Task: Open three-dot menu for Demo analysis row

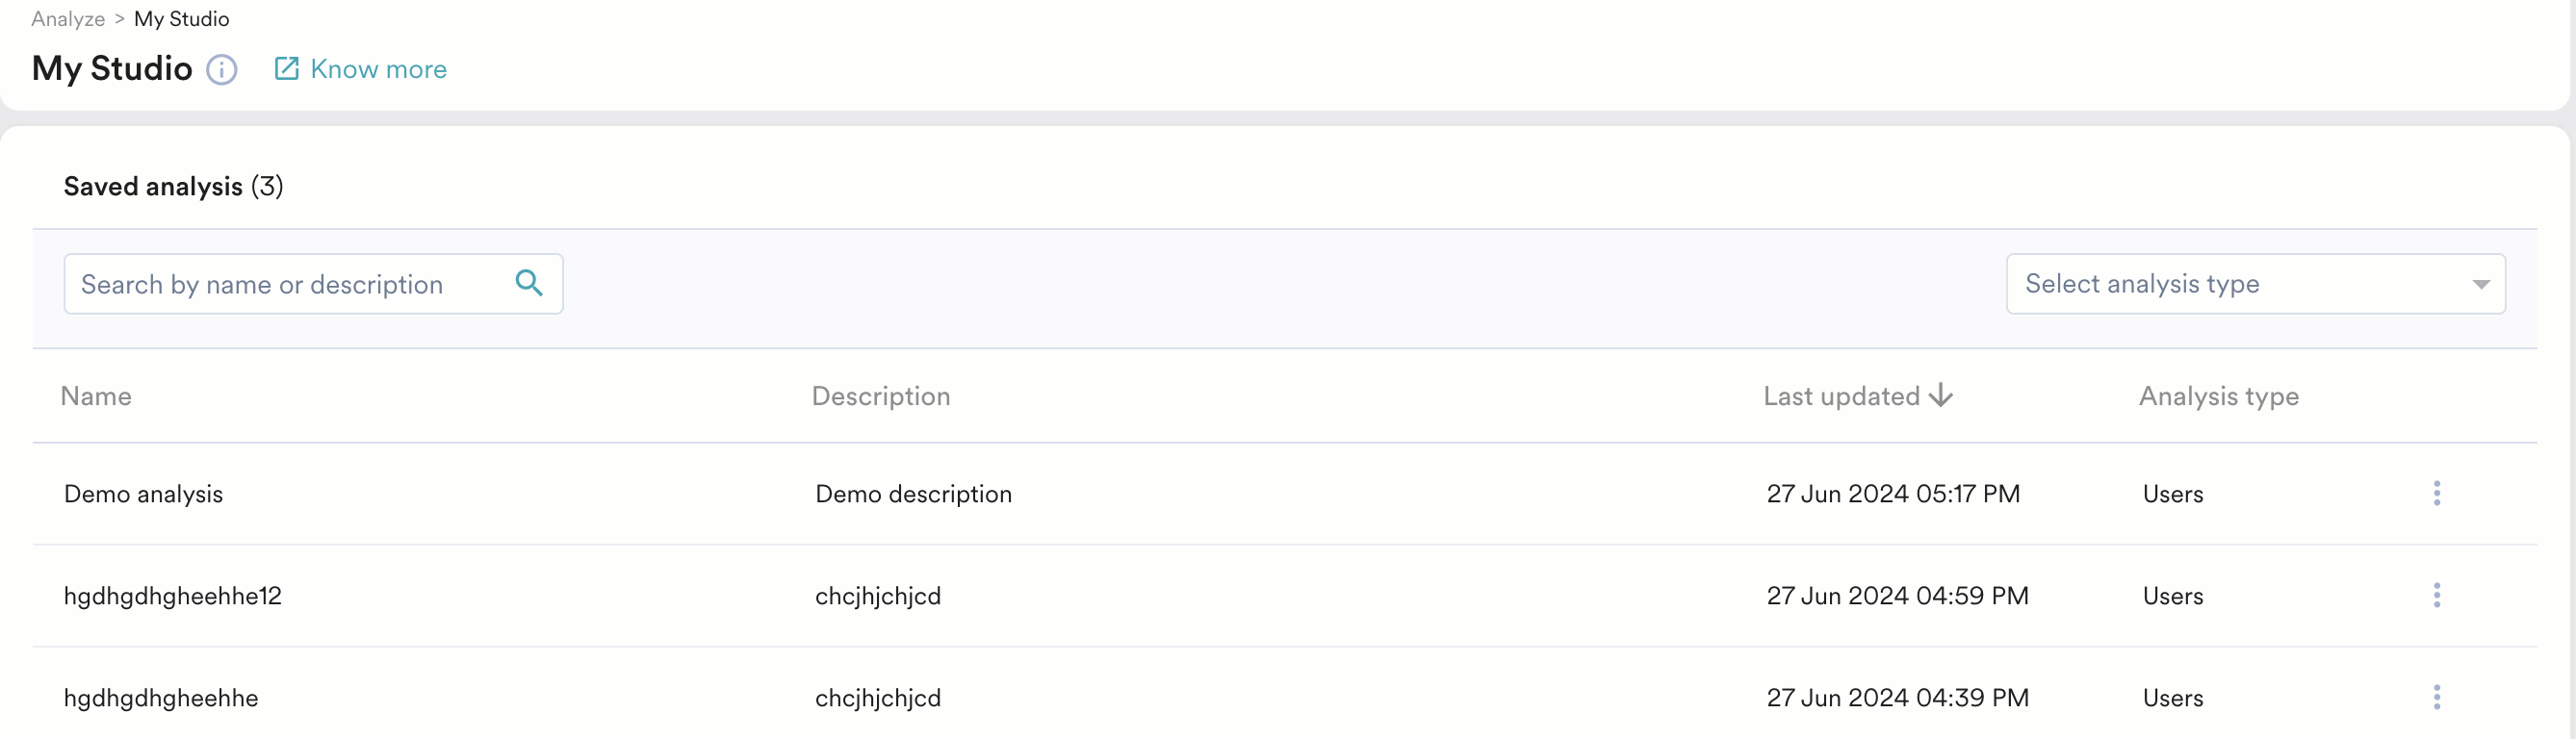Action: pyautogui.click(x=2436, y=494)
